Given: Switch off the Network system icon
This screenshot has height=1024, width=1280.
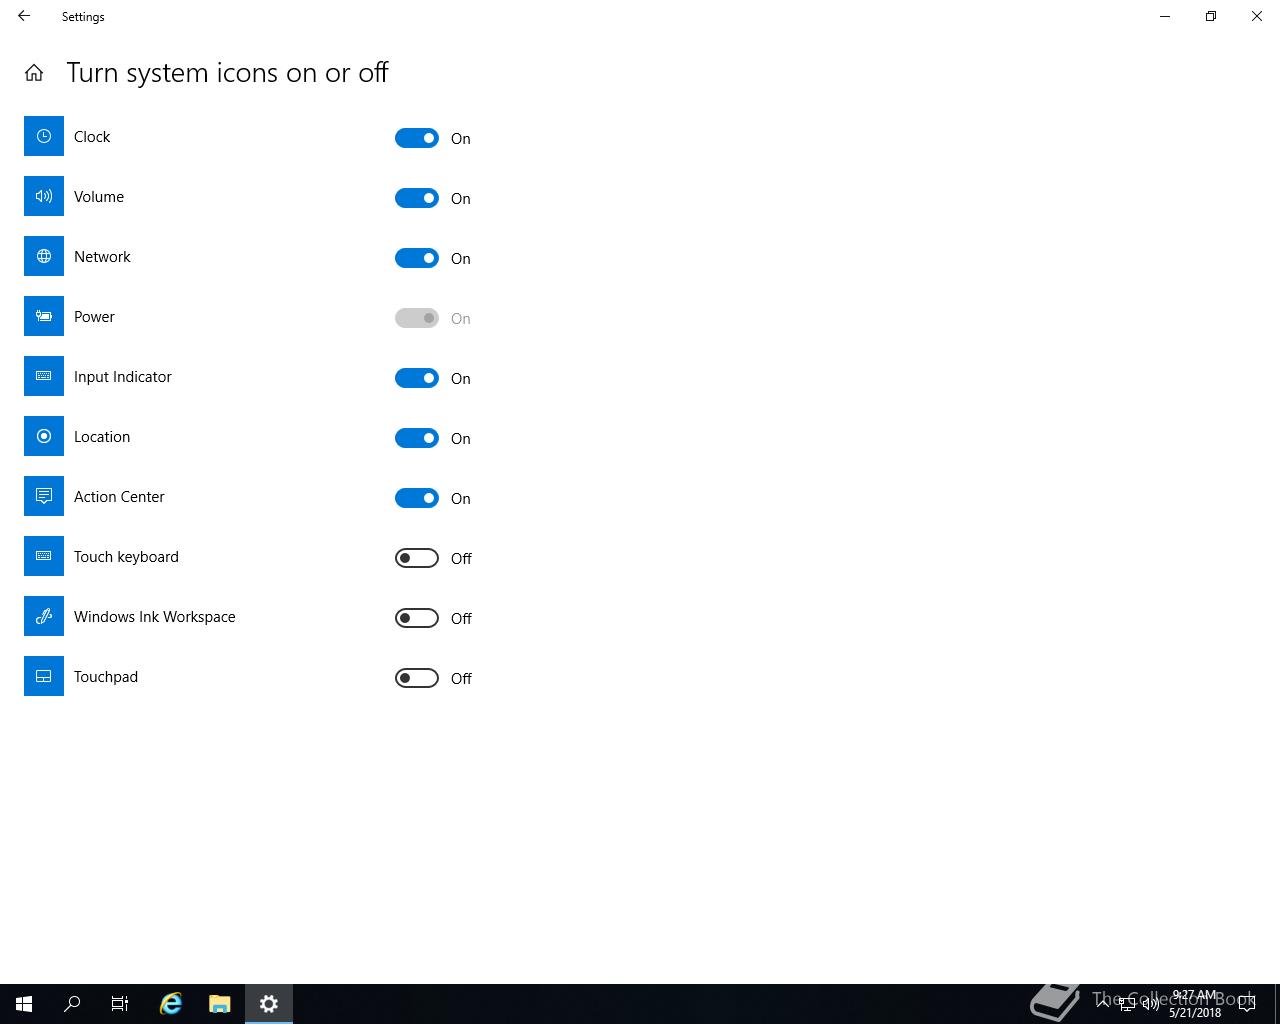Looking at the screenshot, I should point(417,258).
